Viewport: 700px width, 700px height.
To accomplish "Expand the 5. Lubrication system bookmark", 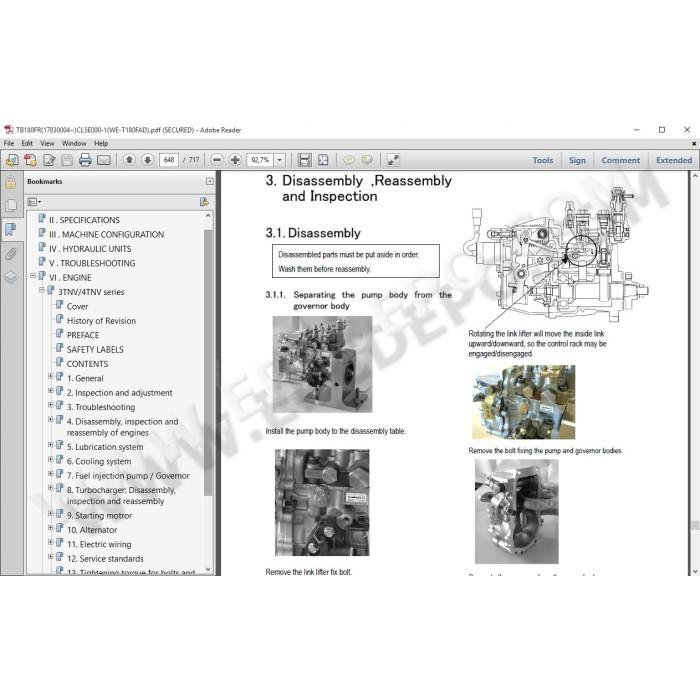I will (50, 445).
